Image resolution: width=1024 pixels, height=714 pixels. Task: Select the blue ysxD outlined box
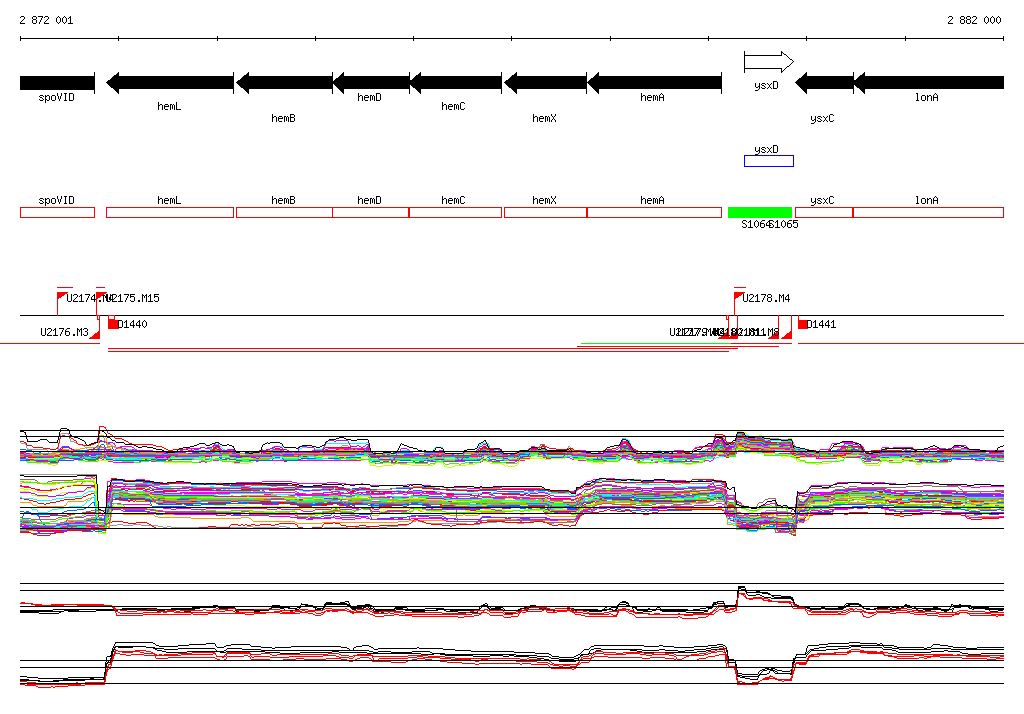pos(768,161)
